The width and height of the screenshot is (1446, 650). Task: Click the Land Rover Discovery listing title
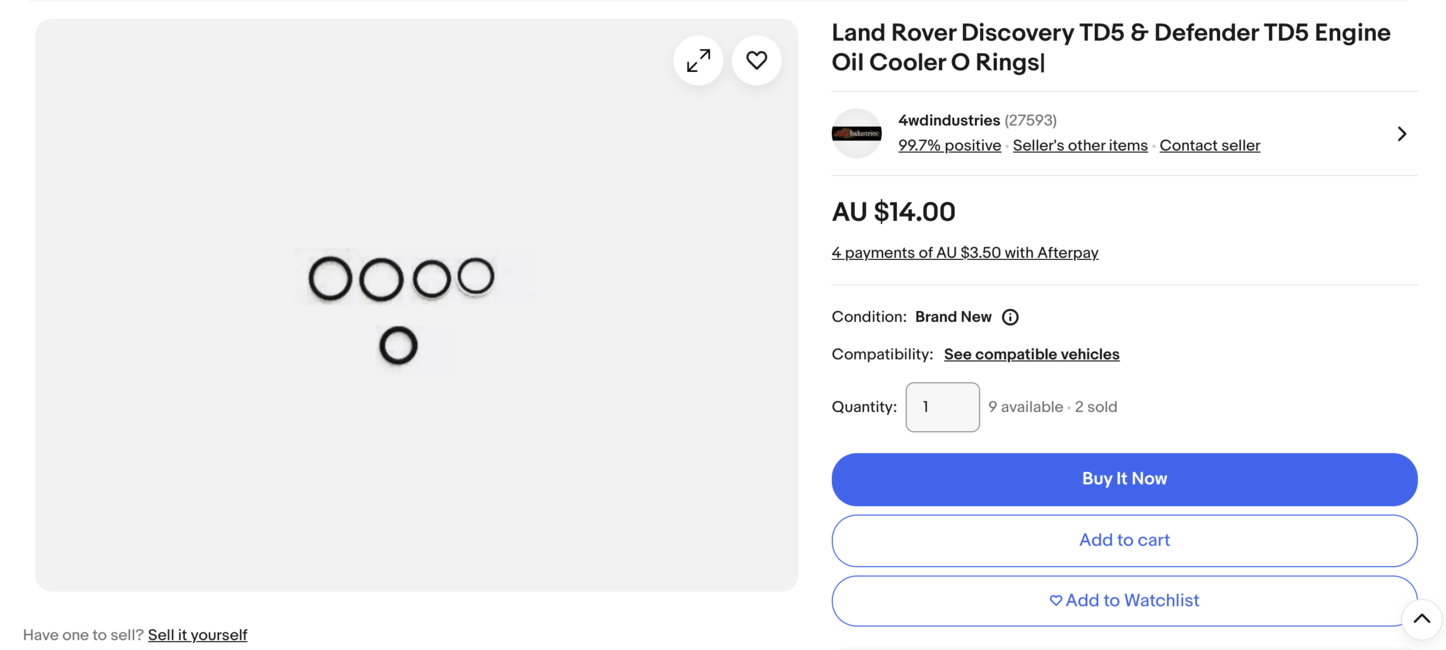pos(1110,47)
